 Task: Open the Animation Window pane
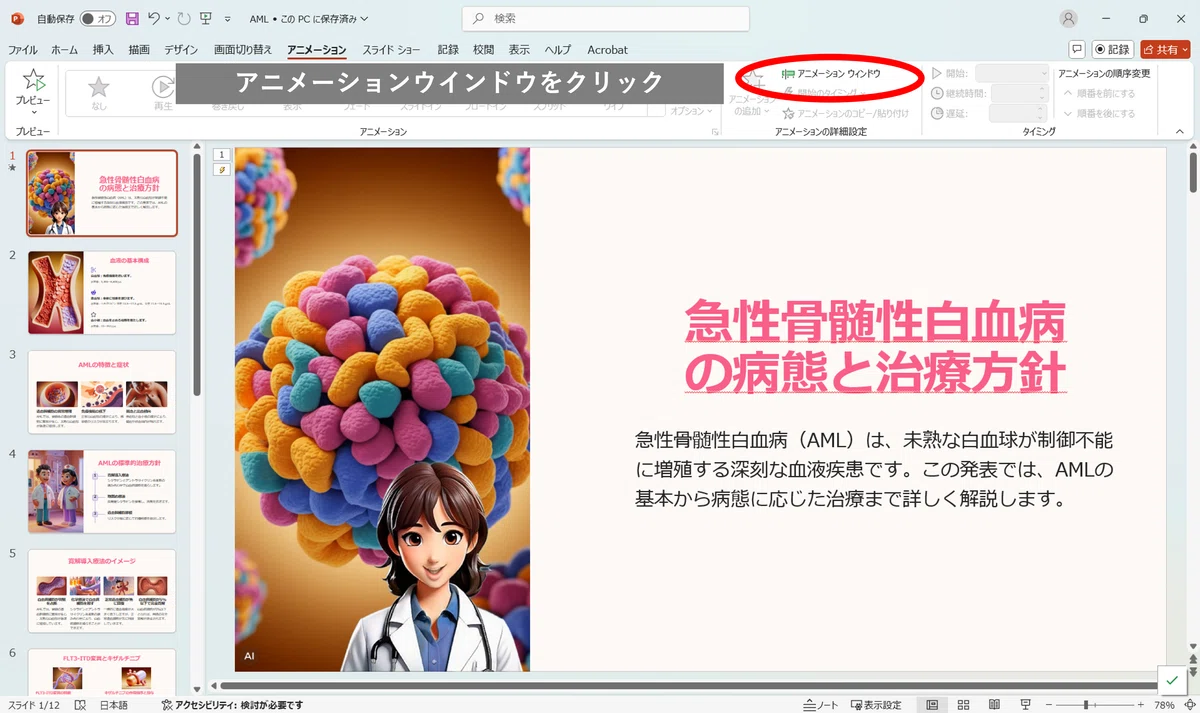coord(830,74)
